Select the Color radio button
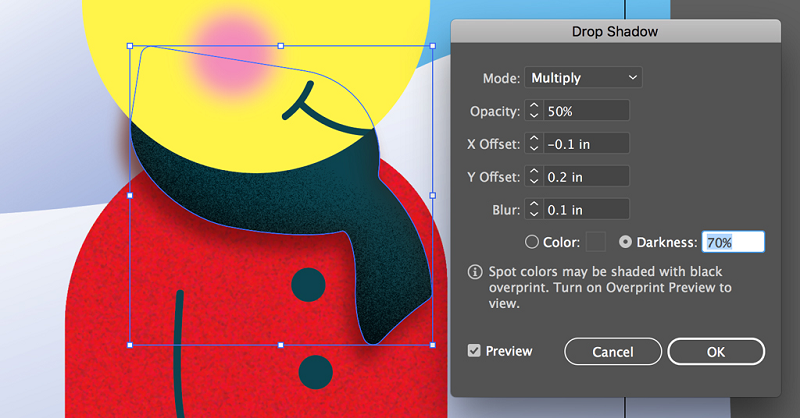 [532, 241]
